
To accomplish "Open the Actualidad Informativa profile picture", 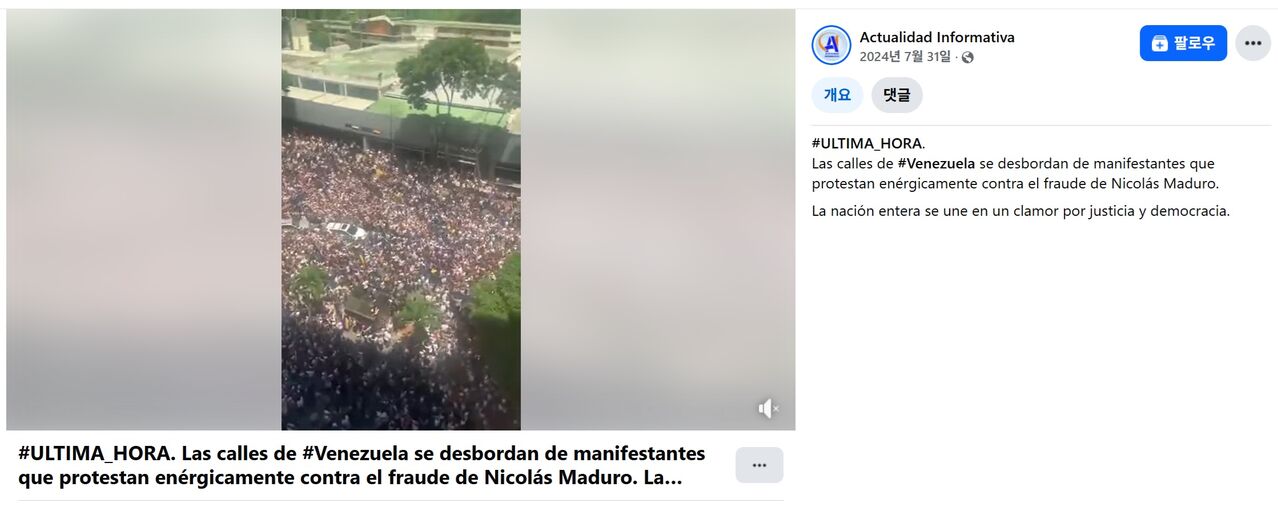I will [831, 45].
